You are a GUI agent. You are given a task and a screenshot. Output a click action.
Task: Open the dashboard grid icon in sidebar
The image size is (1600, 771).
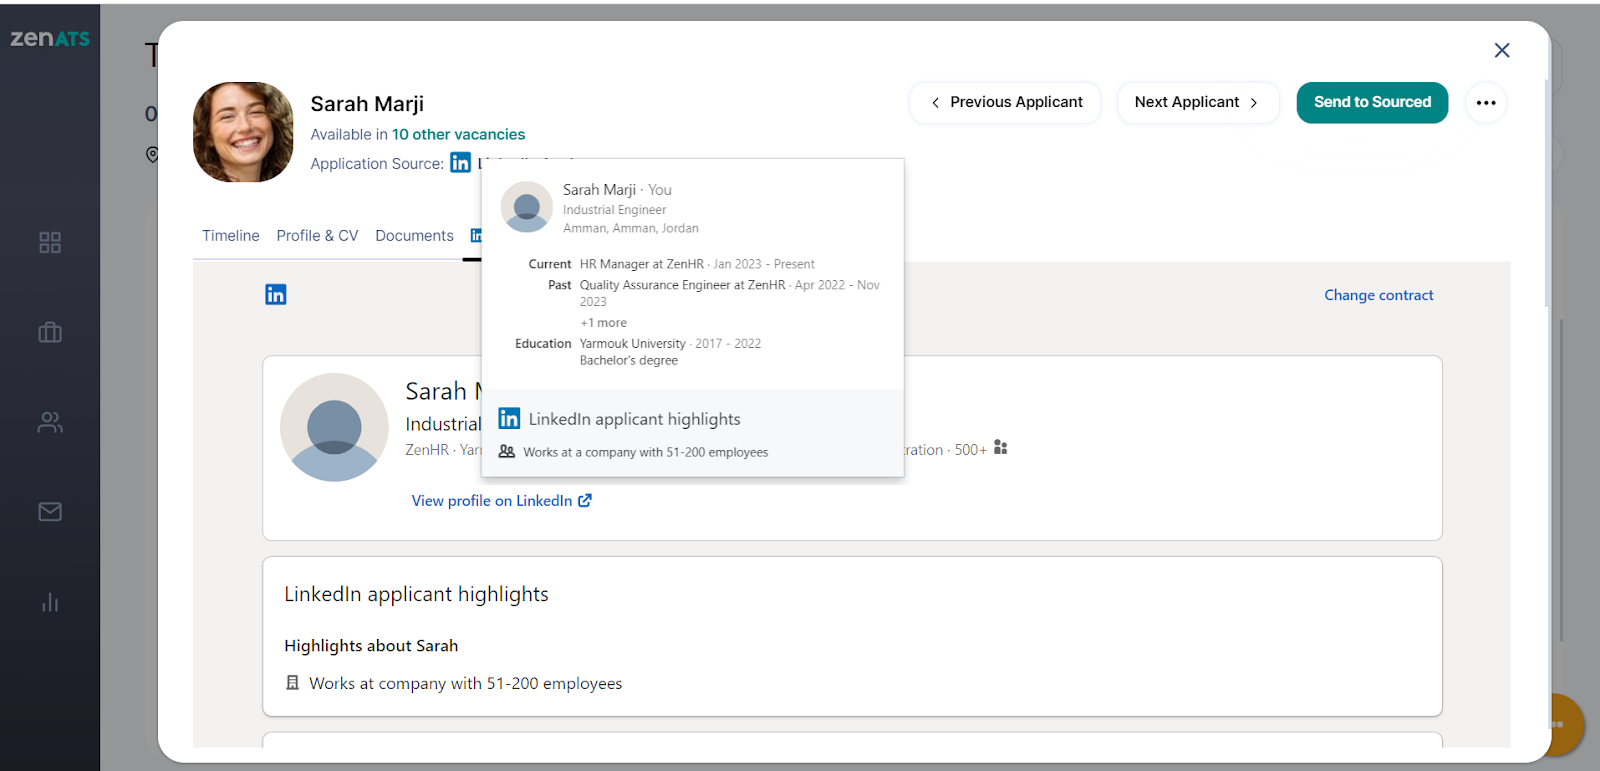(50, 242)
